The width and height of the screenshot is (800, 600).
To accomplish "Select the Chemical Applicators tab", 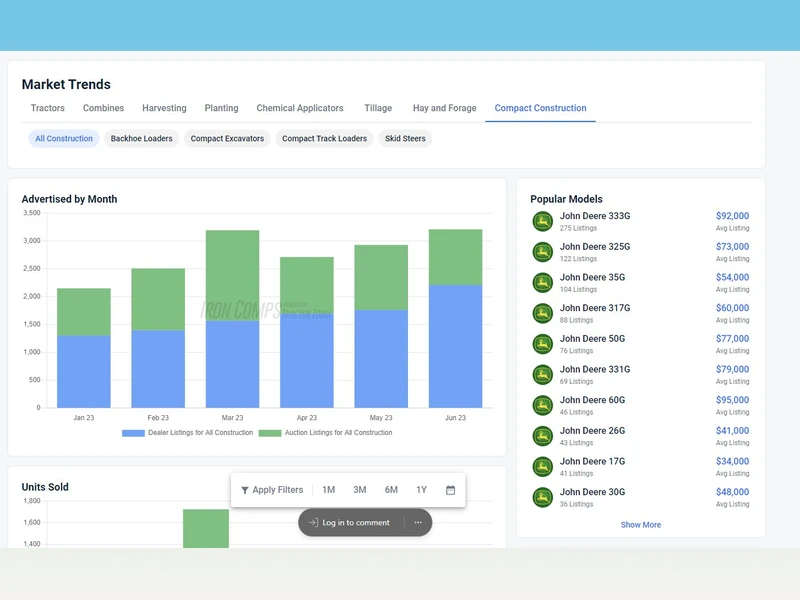I will coord(300,108).
